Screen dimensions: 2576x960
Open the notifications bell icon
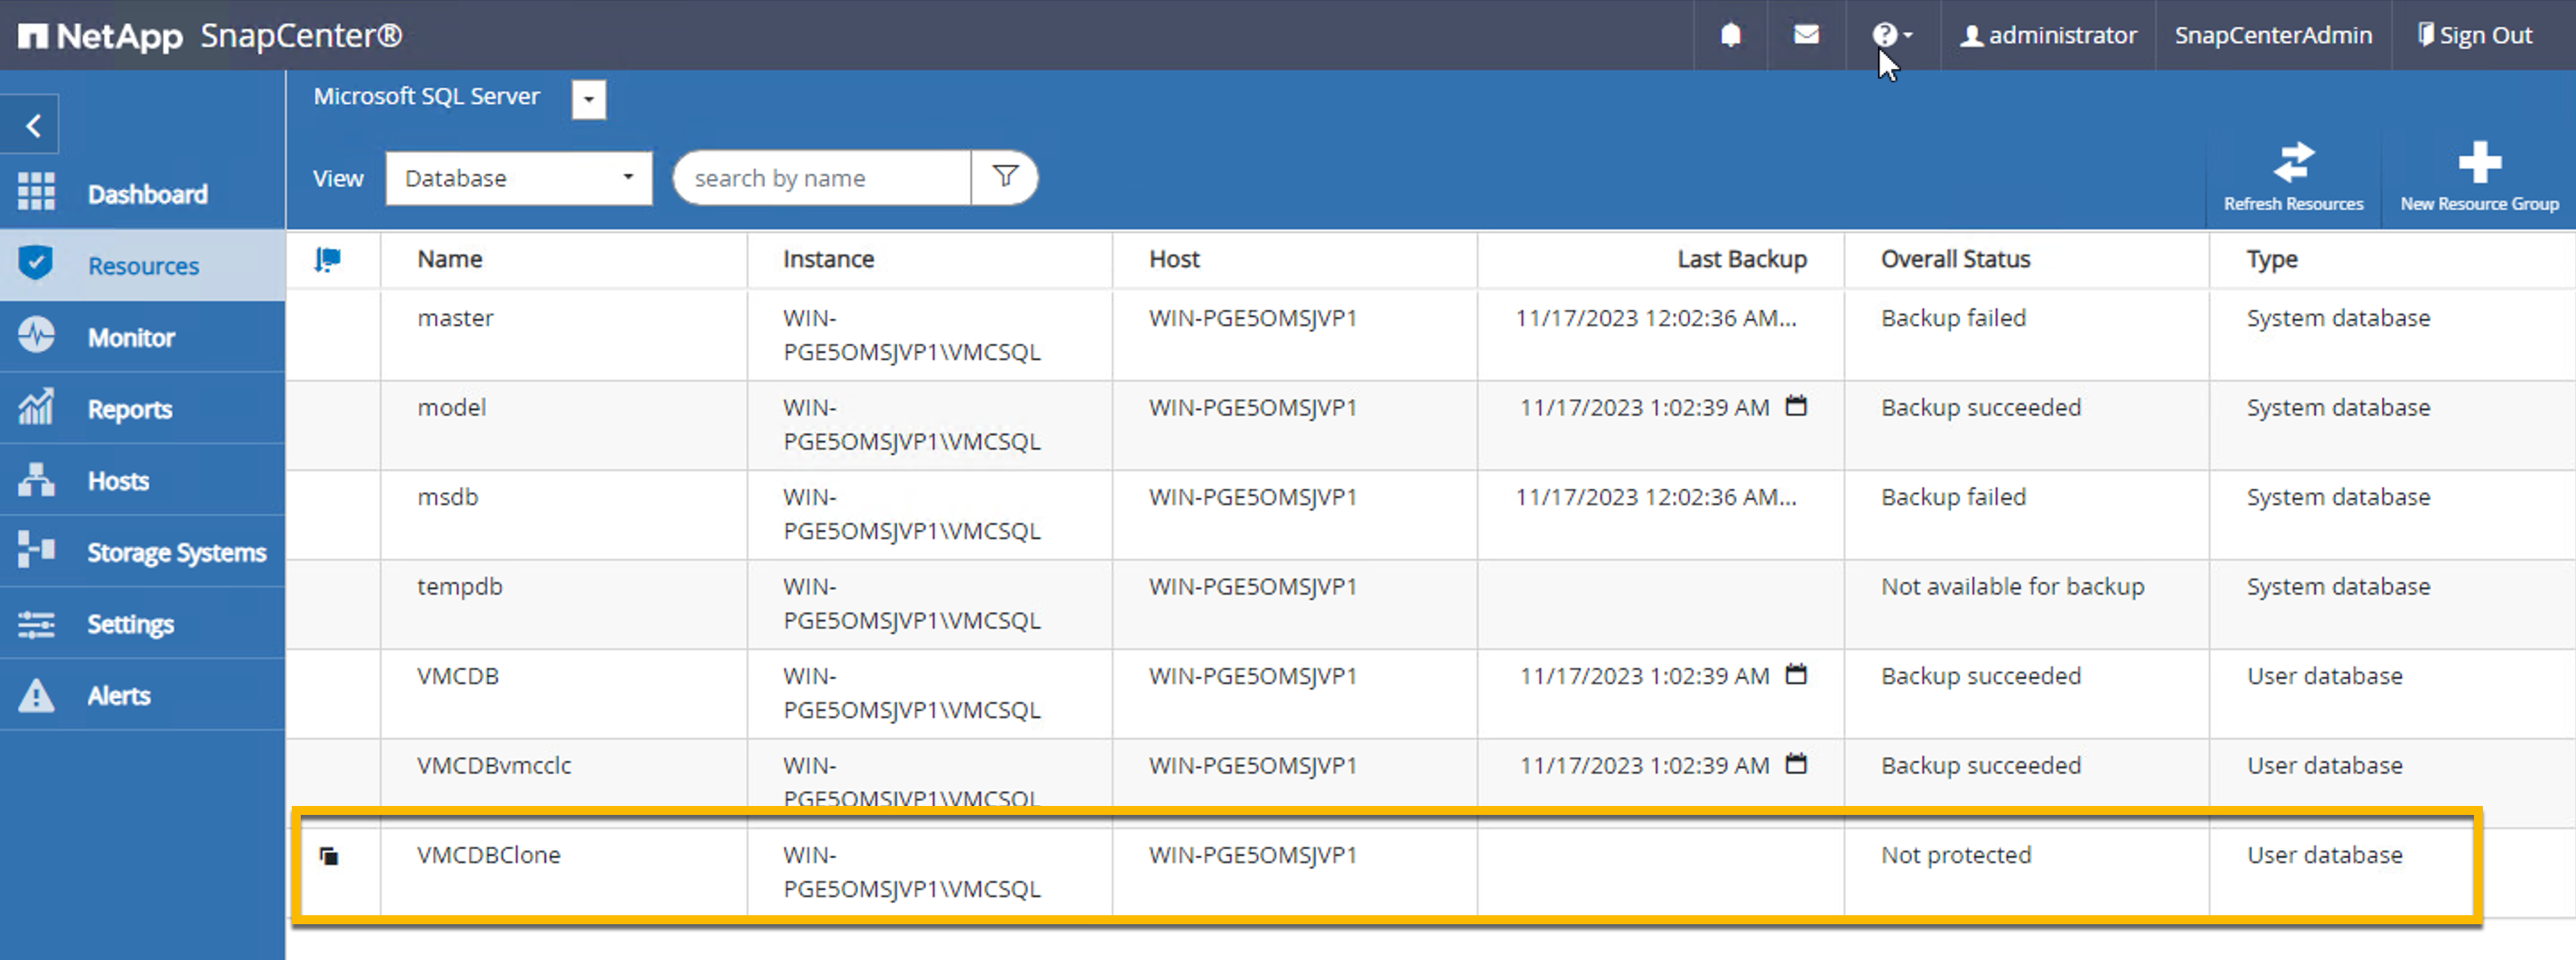pyautogui.click(x=1730, y=35)
